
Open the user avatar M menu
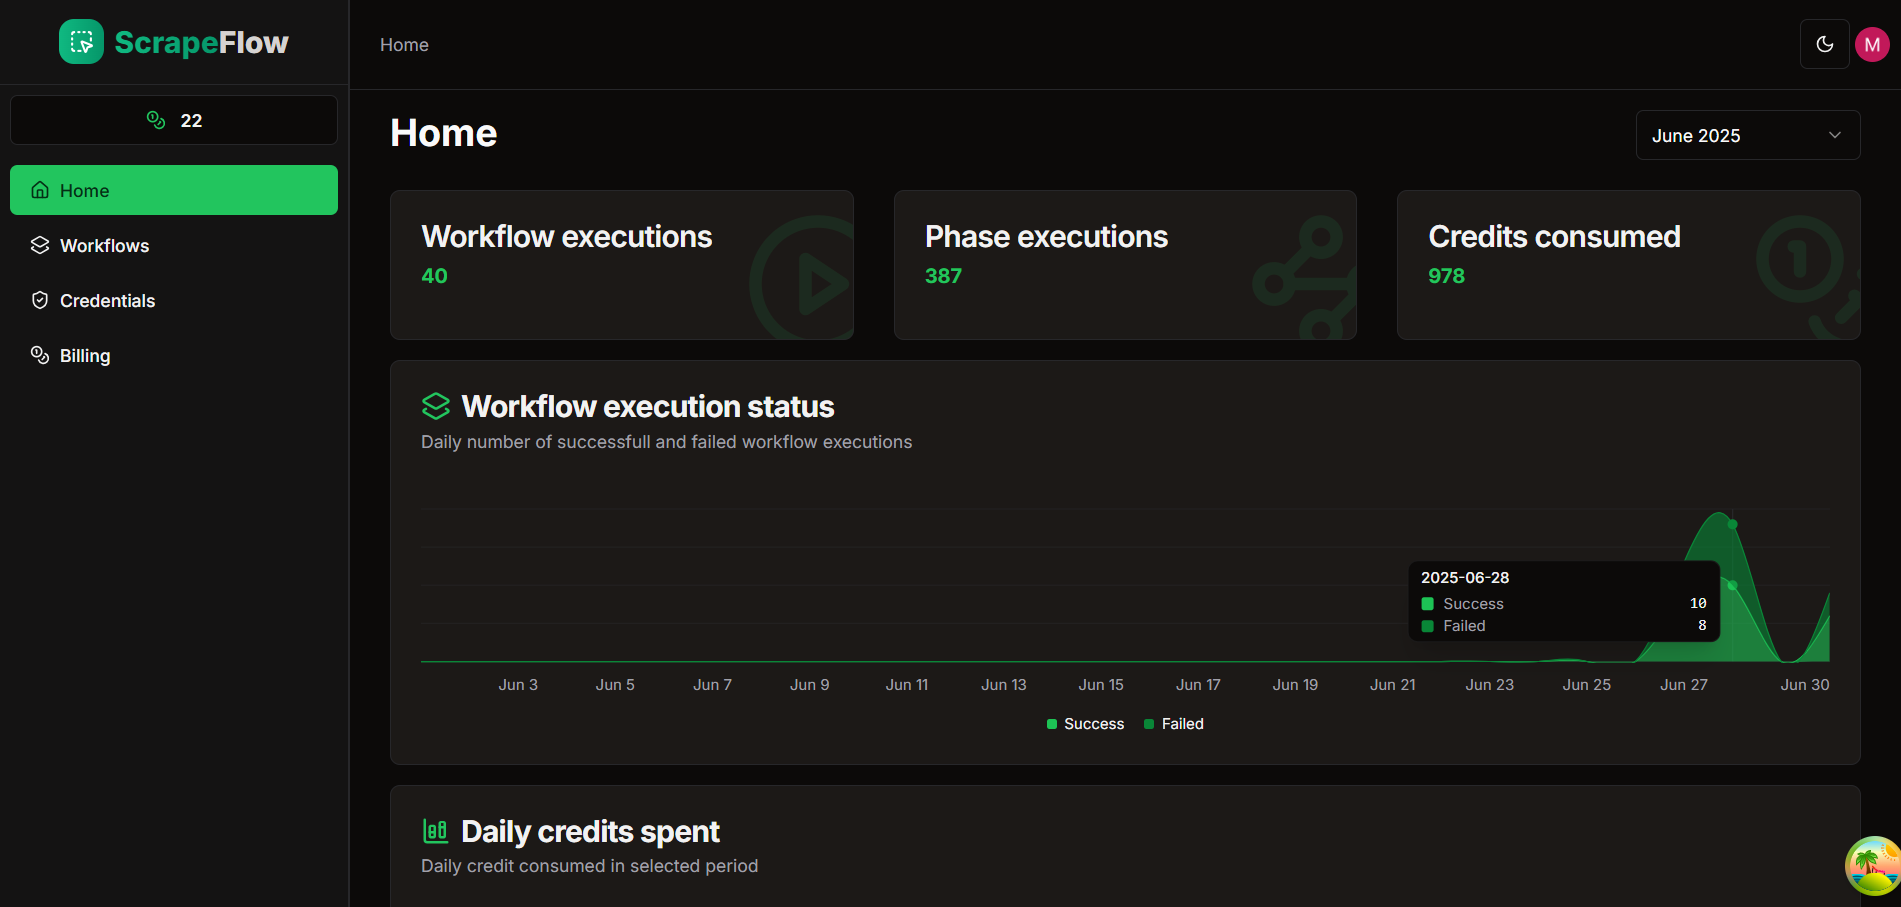pyautogui.click(x=1871, y=44)
